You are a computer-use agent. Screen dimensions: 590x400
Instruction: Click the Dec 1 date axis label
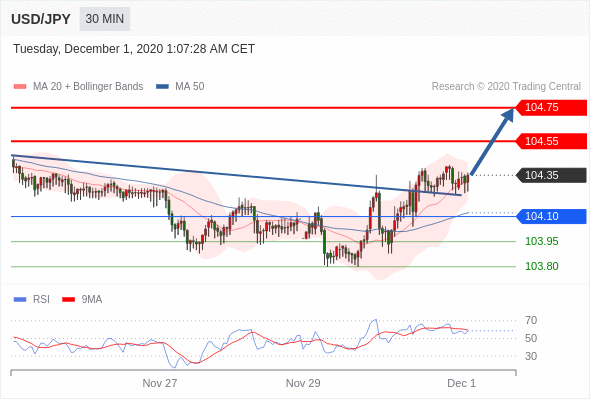pos(461,383)
